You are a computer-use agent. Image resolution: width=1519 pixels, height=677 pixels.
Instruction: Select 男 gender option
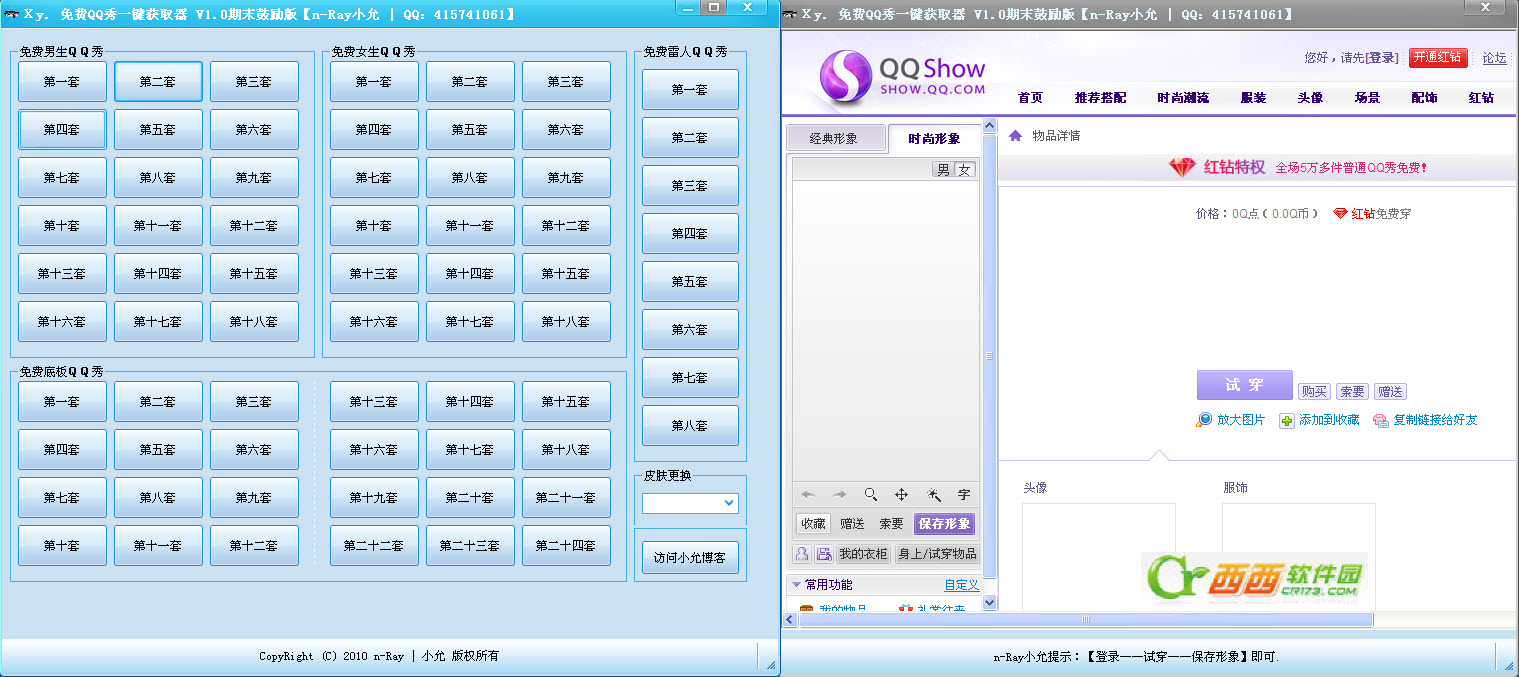(943, 170)
